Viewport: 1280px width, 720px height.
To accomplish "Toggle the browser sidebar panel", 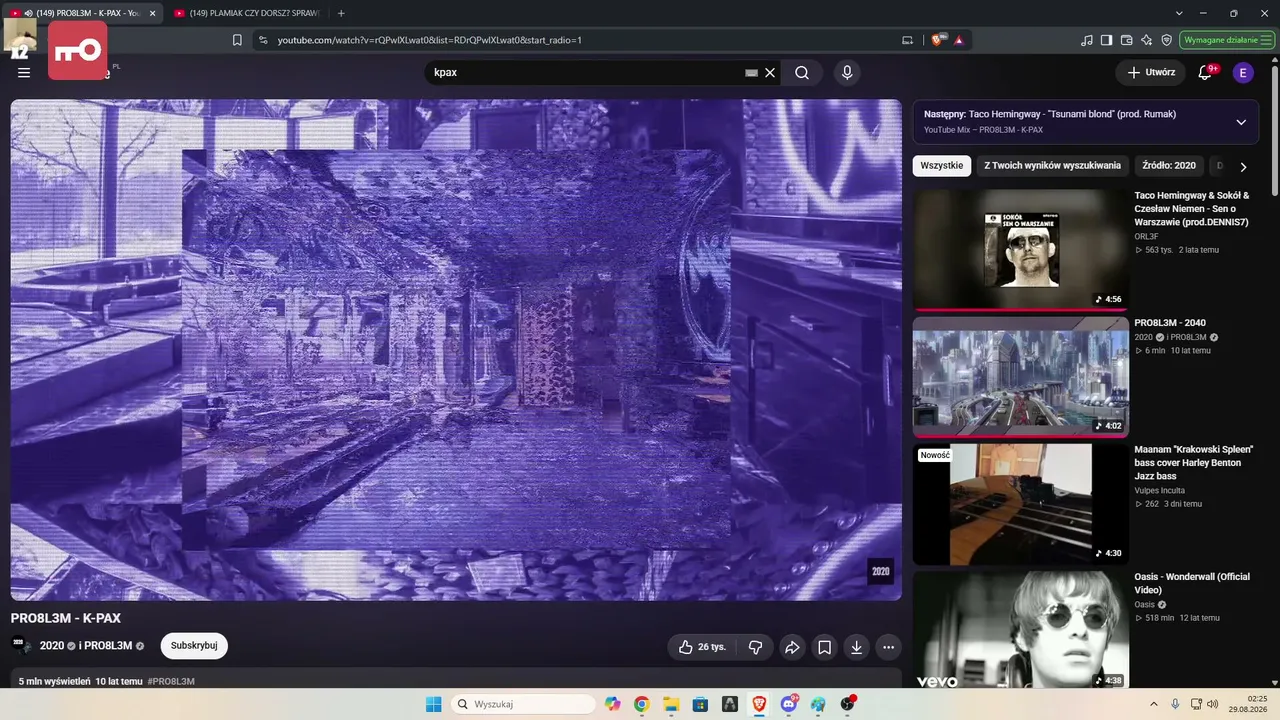I will coord(1106,40).
